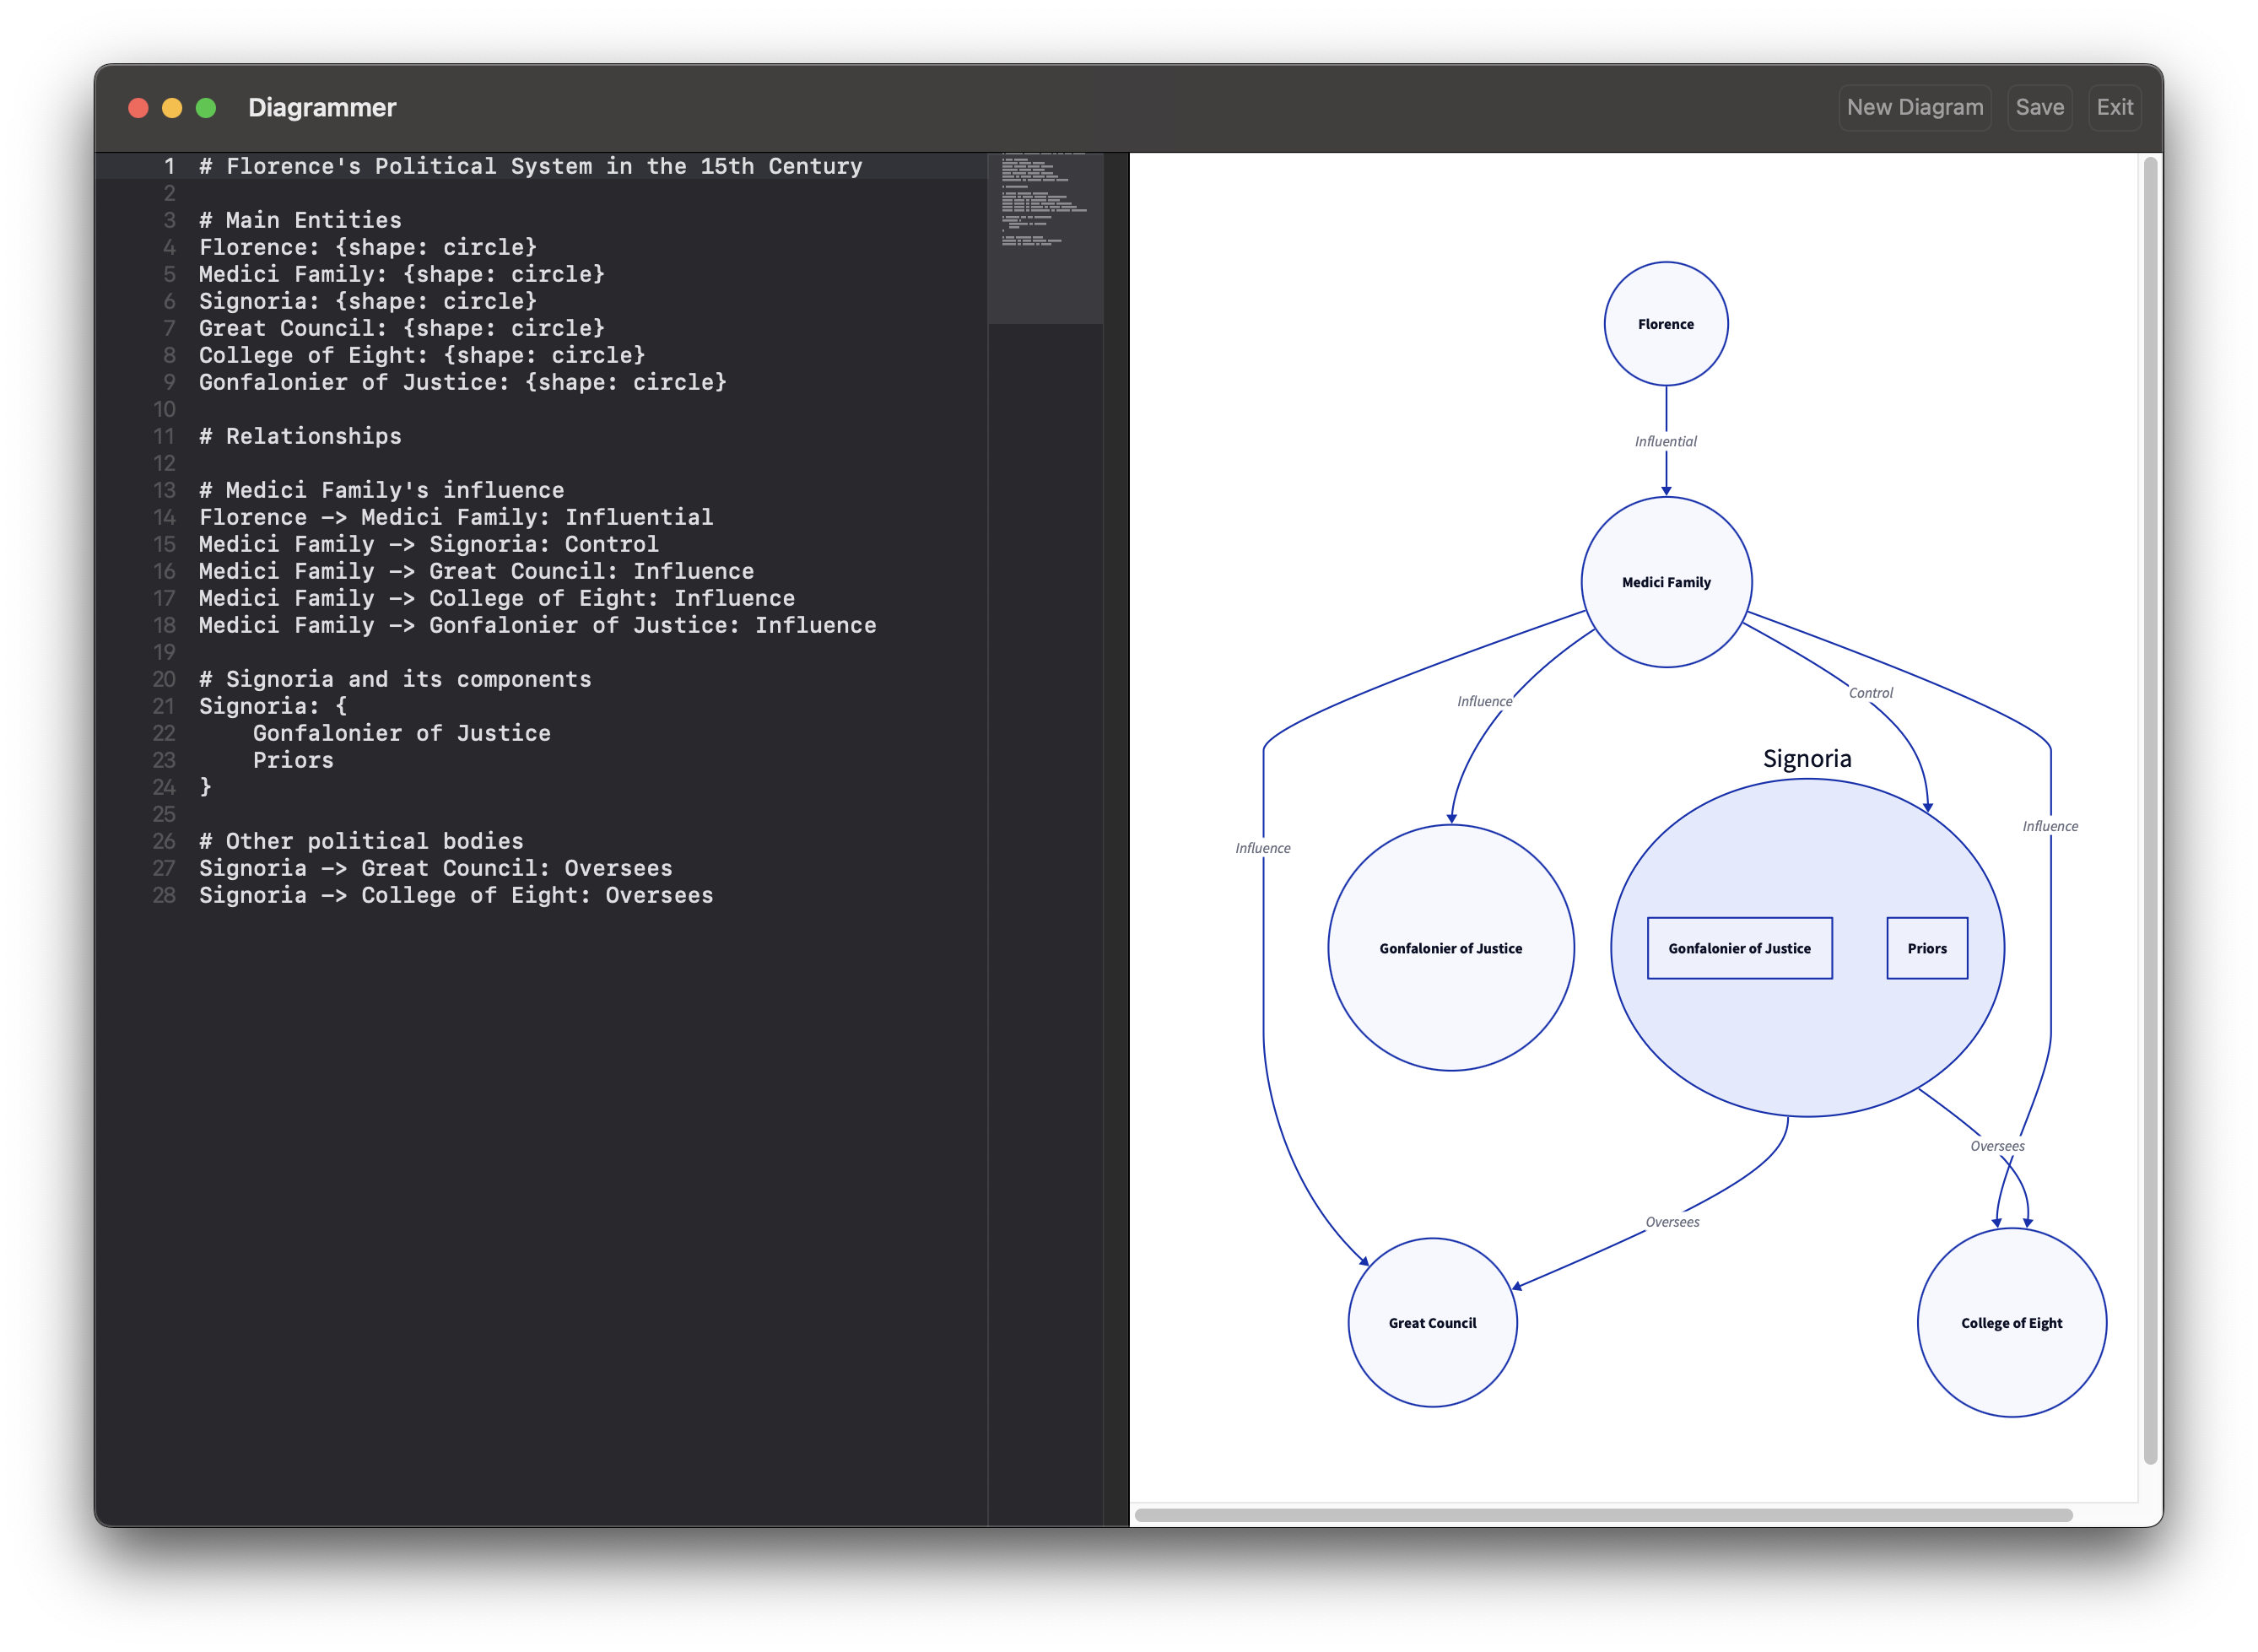Save the current diagram
The image size is (2258, 1652).
tap(2039, 107)
